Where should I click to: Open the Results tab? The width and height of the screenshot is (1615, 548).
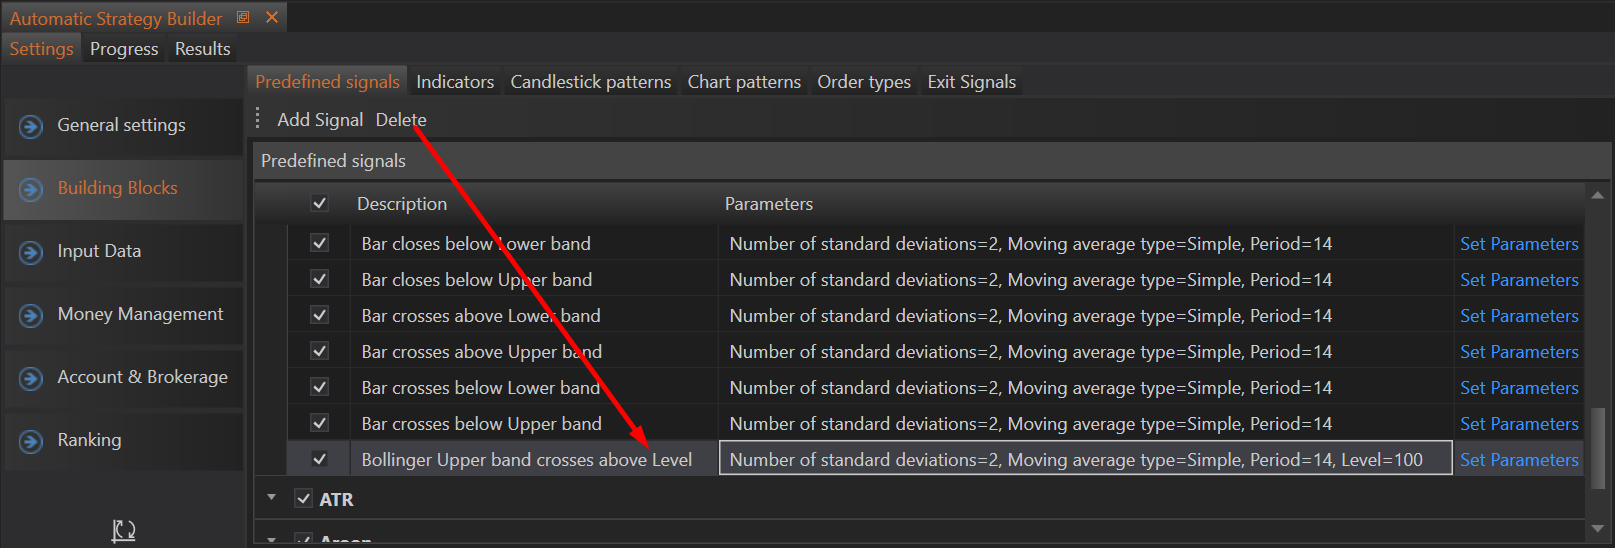(x=202, y=49)
